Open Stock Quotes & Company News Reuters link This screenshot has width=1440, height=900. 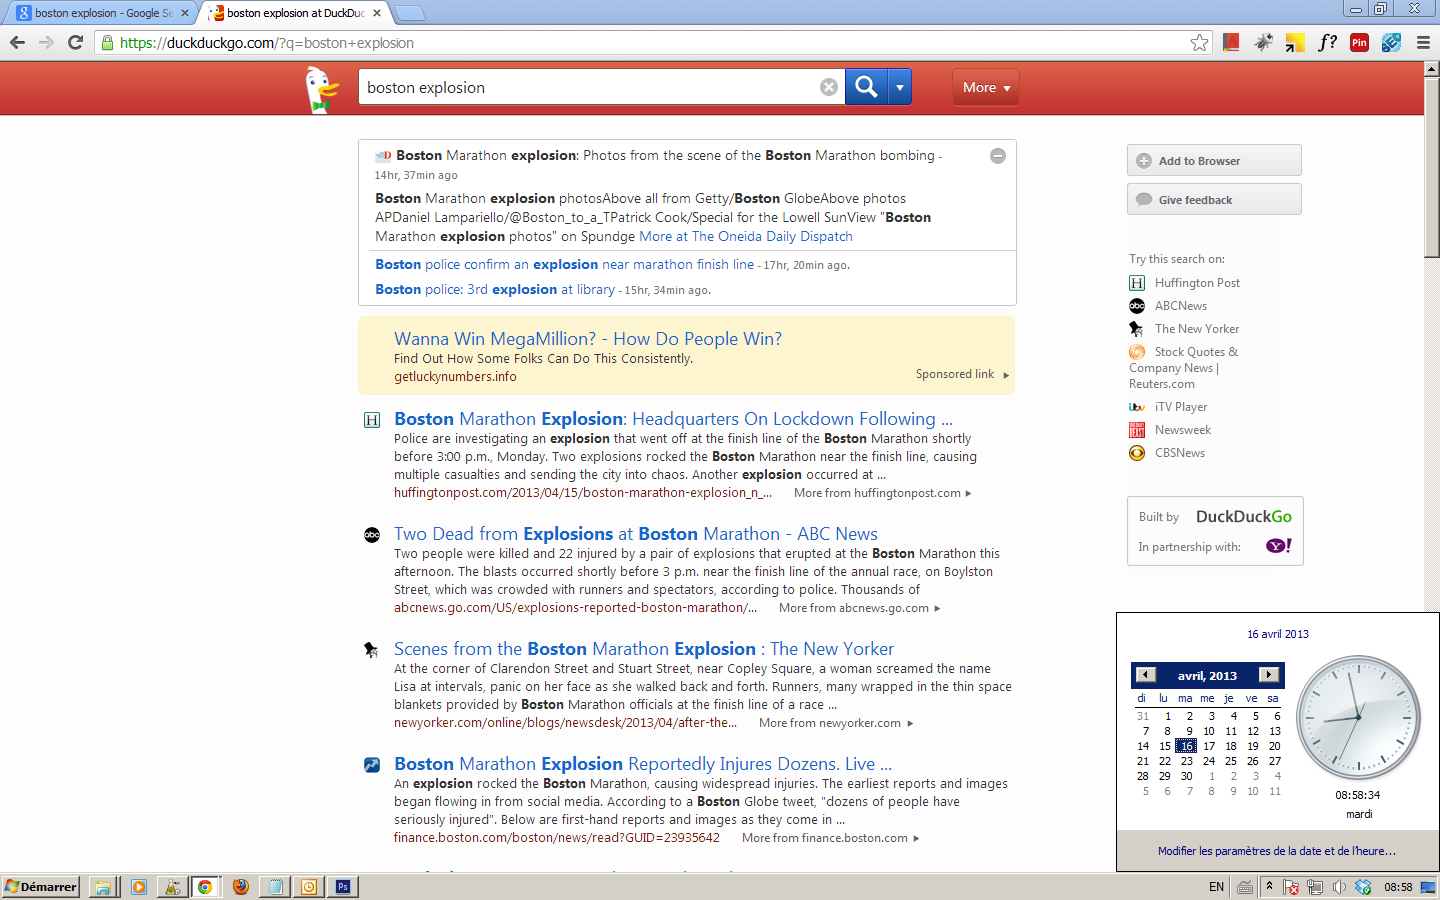[x=1184, y=367]
